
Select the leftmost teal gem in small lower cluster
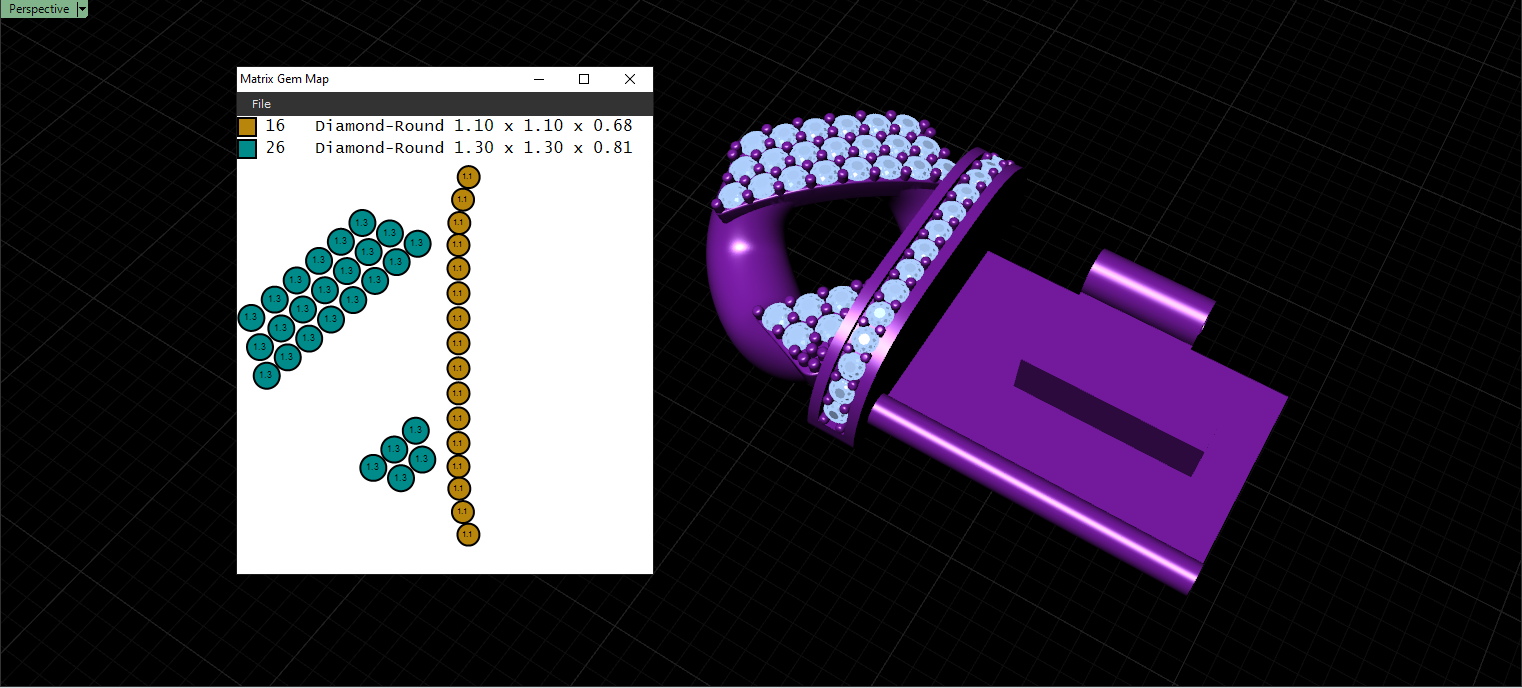coord(373,467)
